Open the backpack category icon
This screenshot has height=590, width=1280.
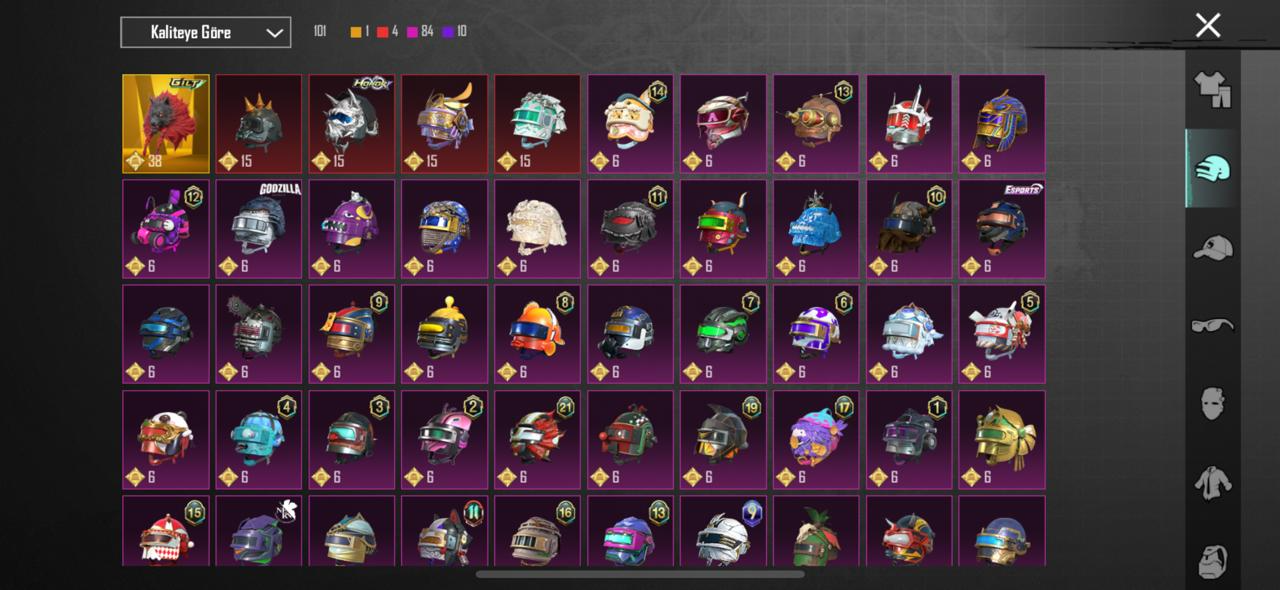(1212, 562)
